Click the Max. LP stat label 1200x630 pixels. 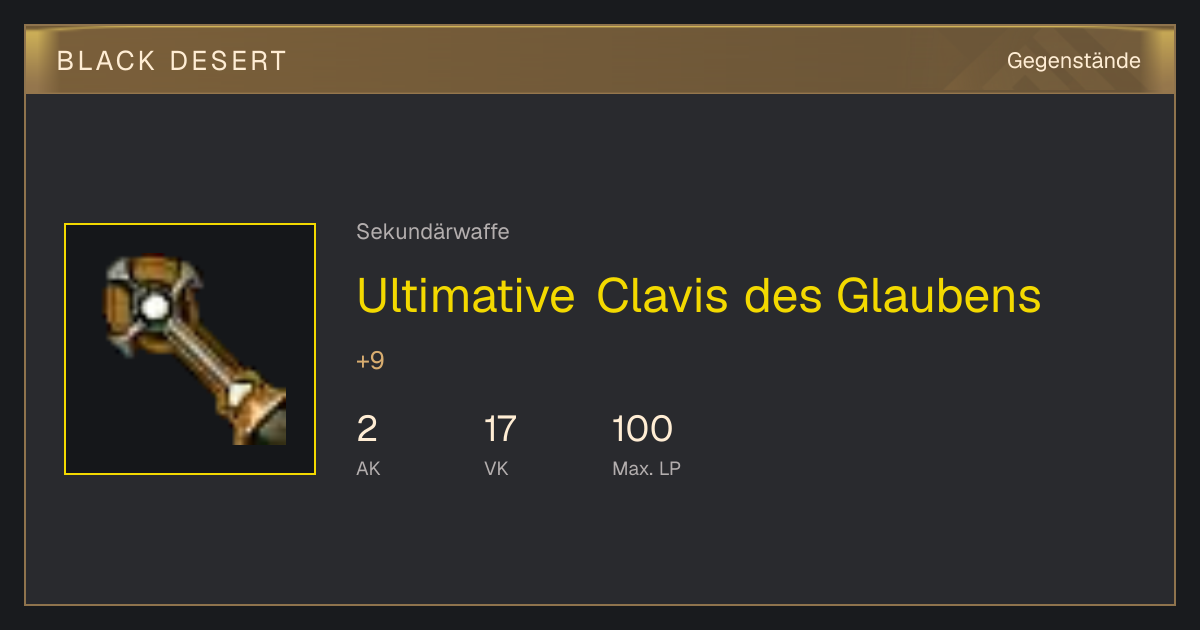(646, 468)
